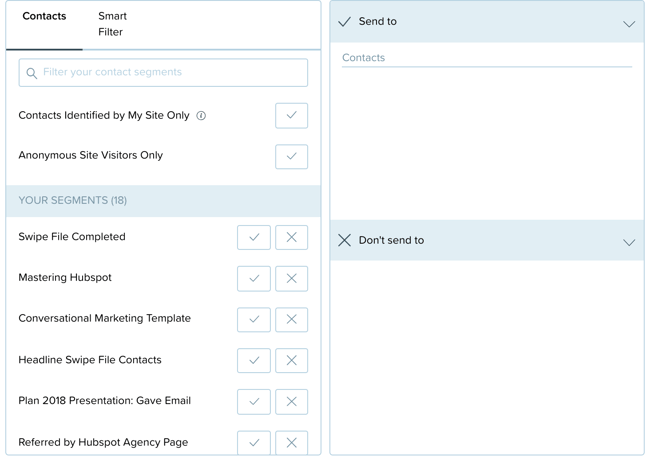Click the Contacts field under Send to
The image size is (650, 459).
point(486,58)
